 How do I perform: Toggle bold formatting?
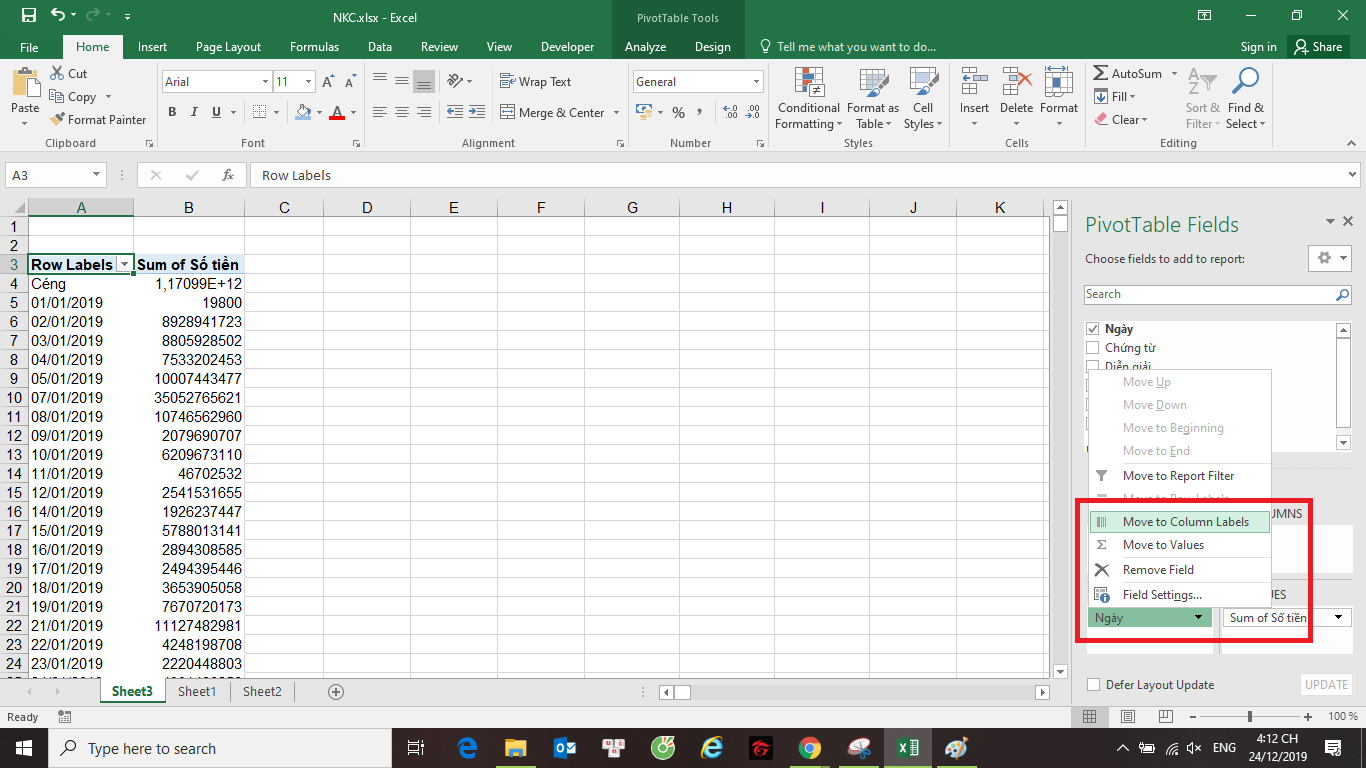[x=172, y=112]
